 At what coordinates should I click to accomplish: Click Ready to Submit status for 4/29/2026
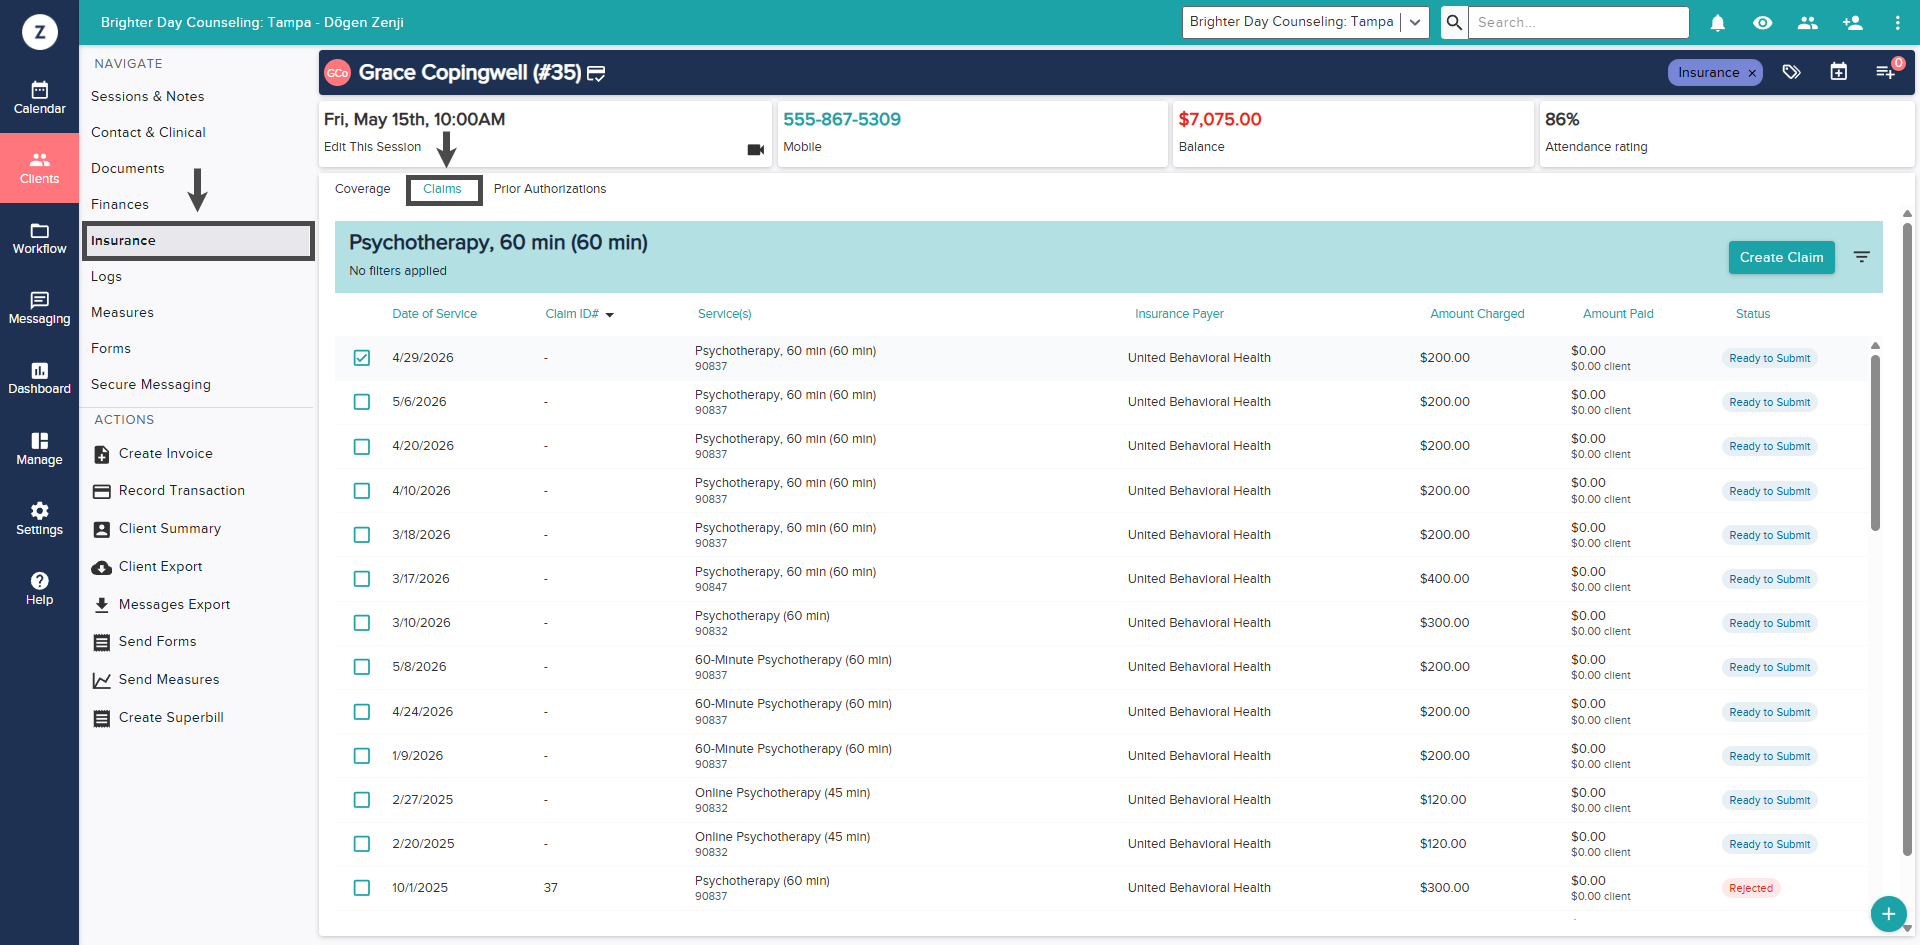pyautogui.click(x=1769, y=358)
